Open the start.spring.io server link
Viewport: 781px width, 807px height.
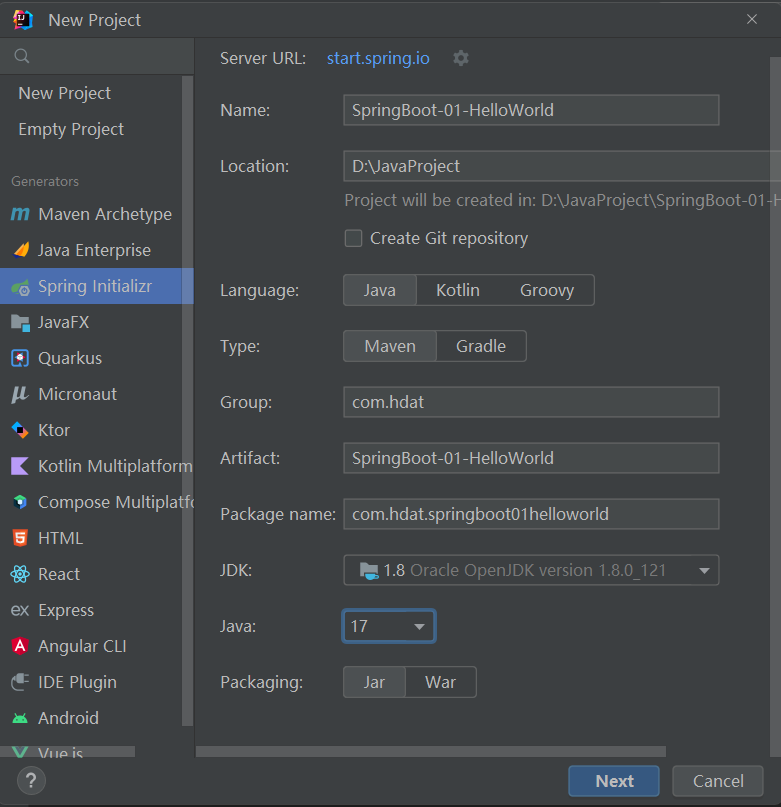pyautogui.click(x=378, y=58)
